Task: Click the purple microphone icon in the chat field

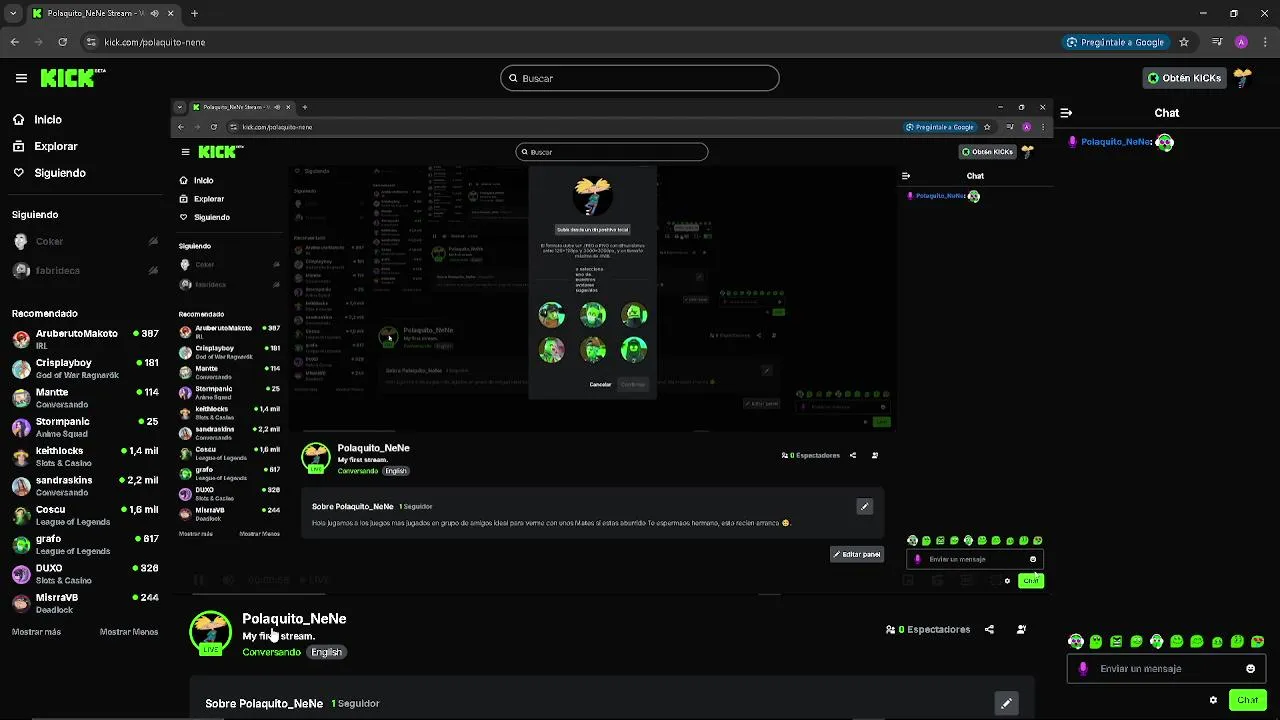Action: coord(1083,669)
